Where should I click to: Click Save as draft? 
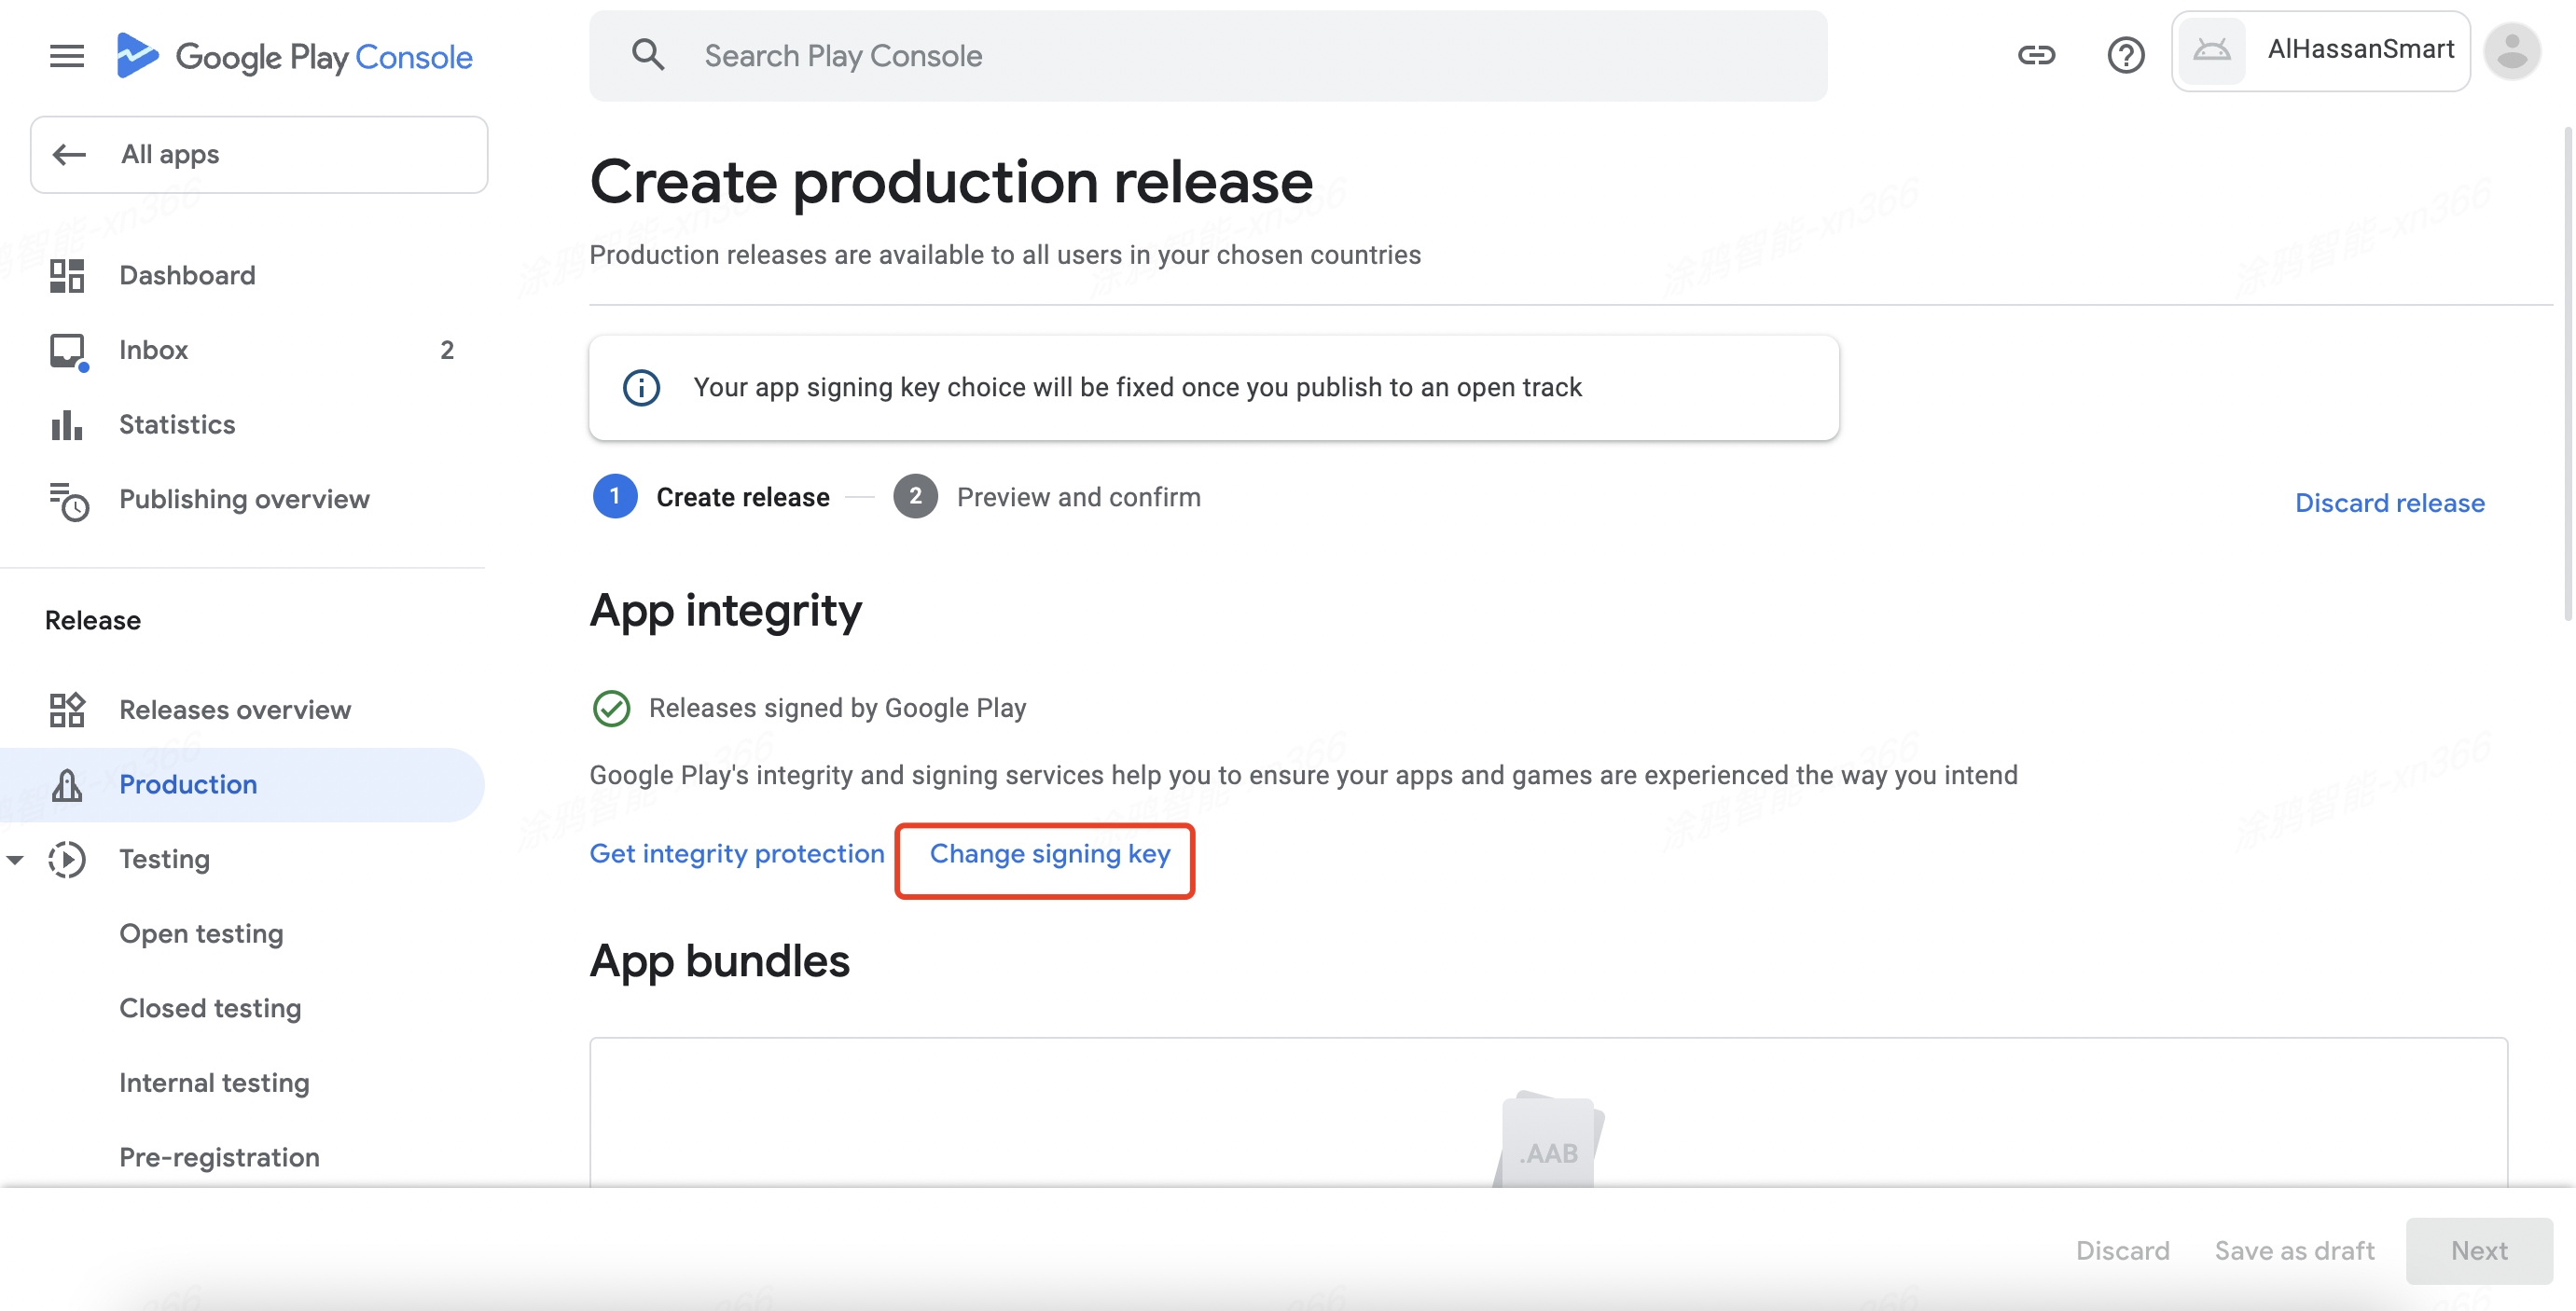(2294, 1251)
